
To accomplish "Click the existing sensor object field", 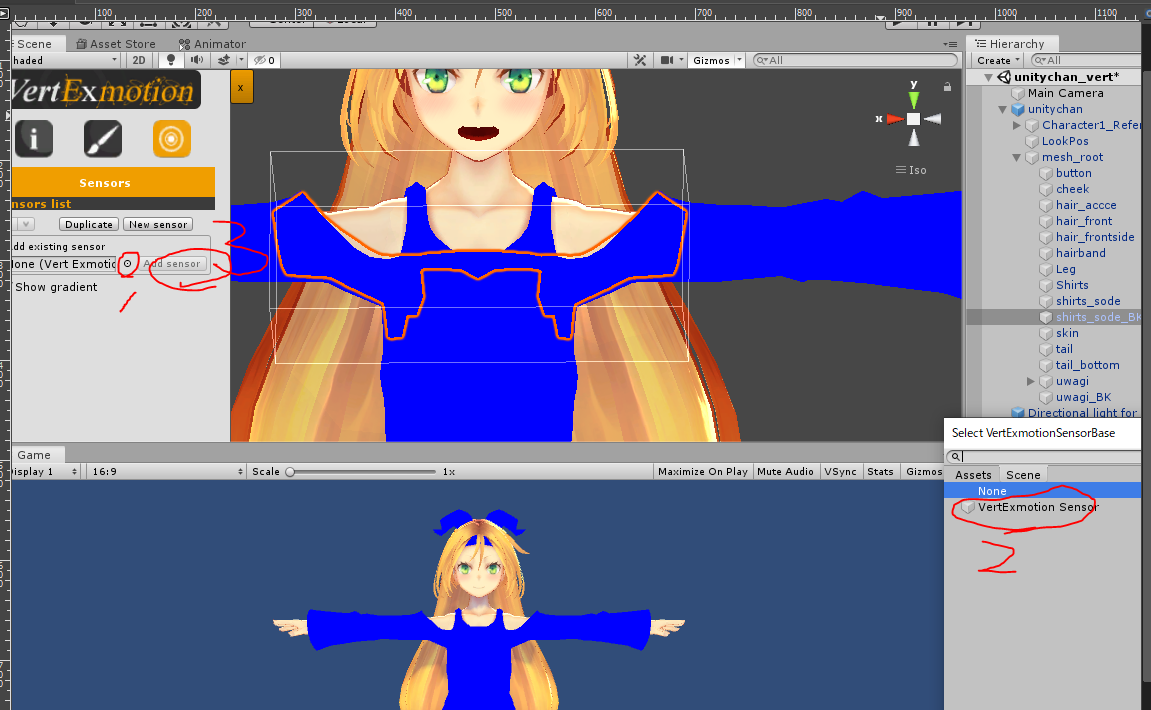I will pos(64,264).
